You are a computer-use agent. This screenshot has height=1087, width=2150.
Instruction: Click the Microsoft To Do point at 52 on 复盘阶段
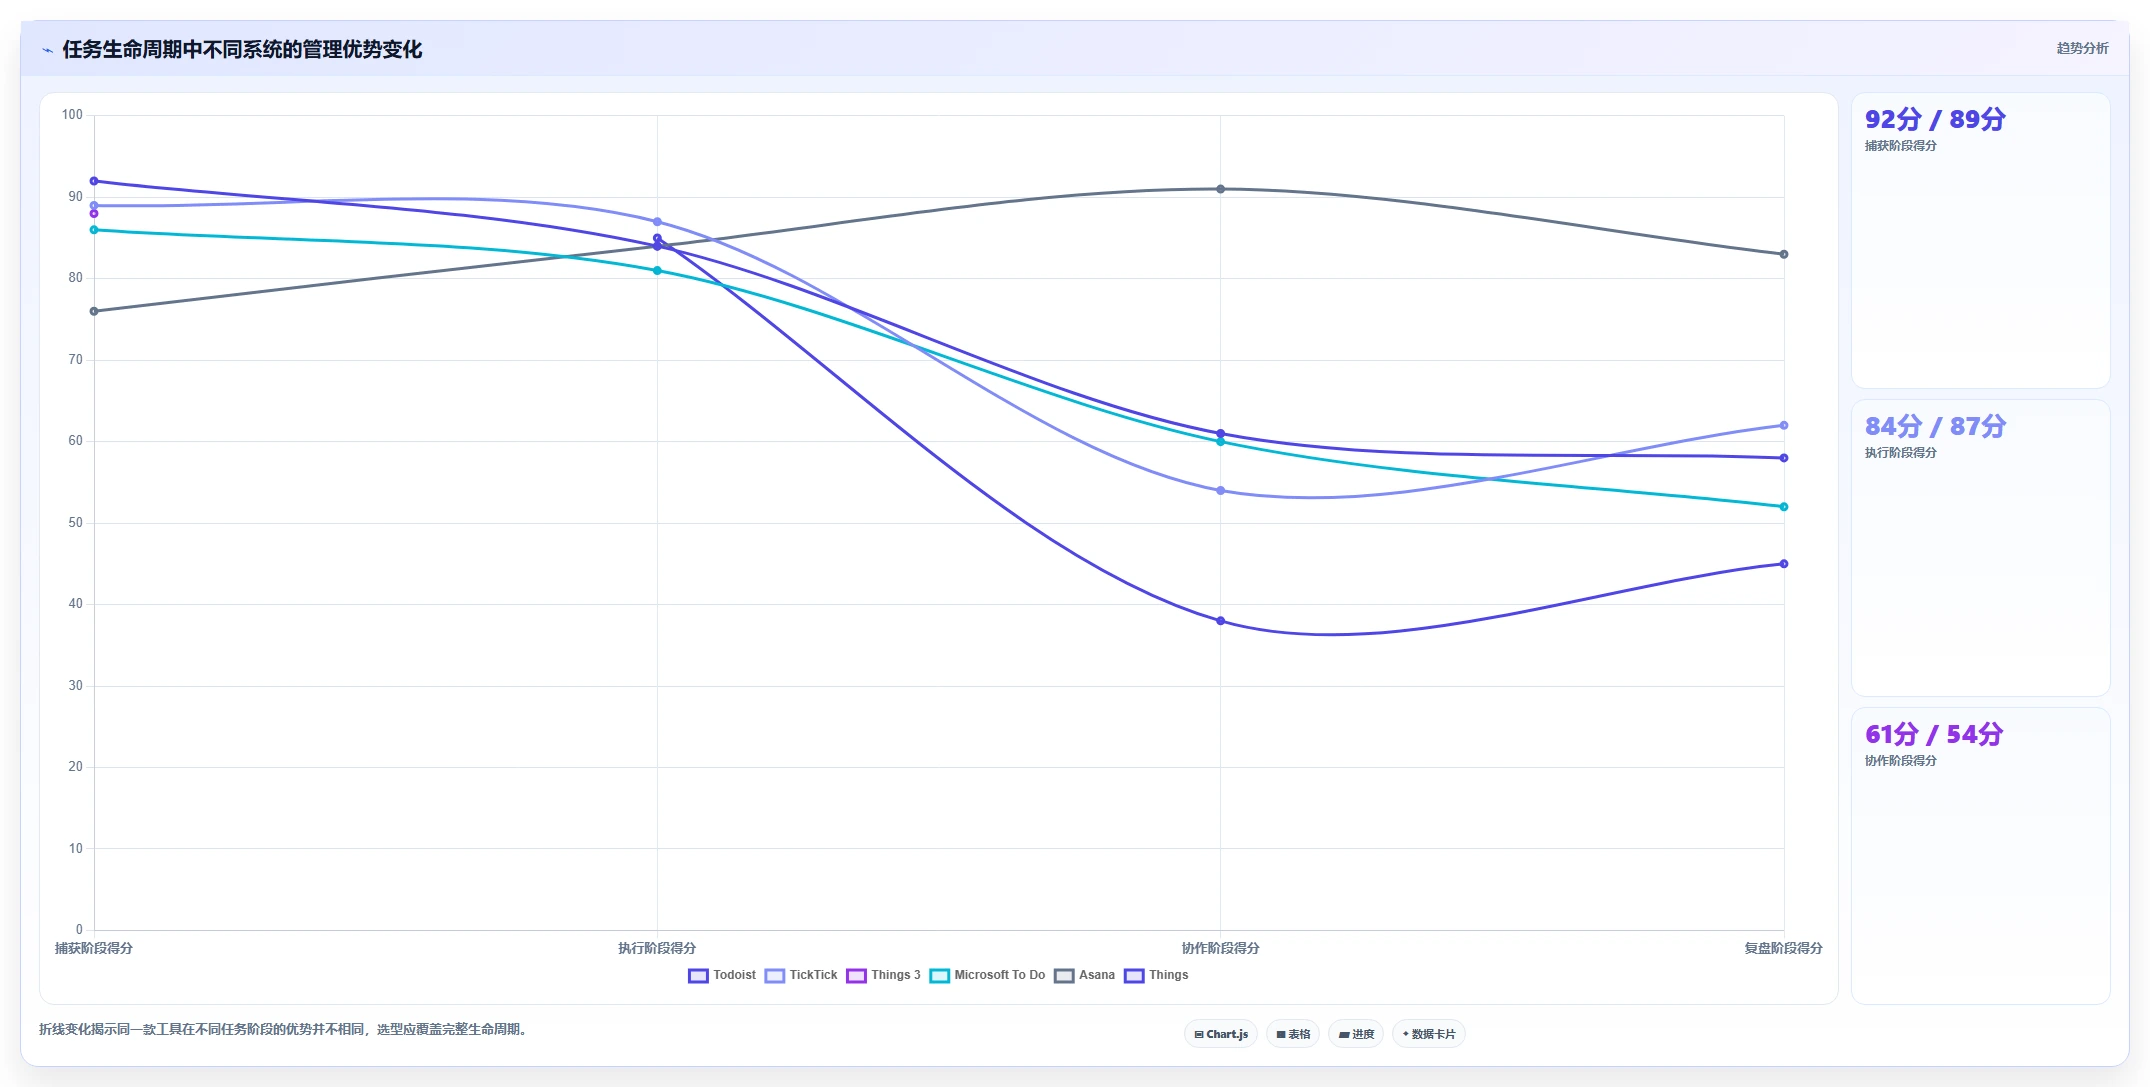point(1783,507)
